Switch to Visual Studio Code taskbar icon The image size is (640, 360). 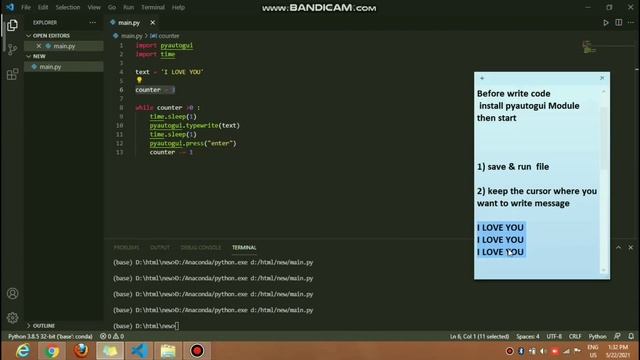[139, 351]
